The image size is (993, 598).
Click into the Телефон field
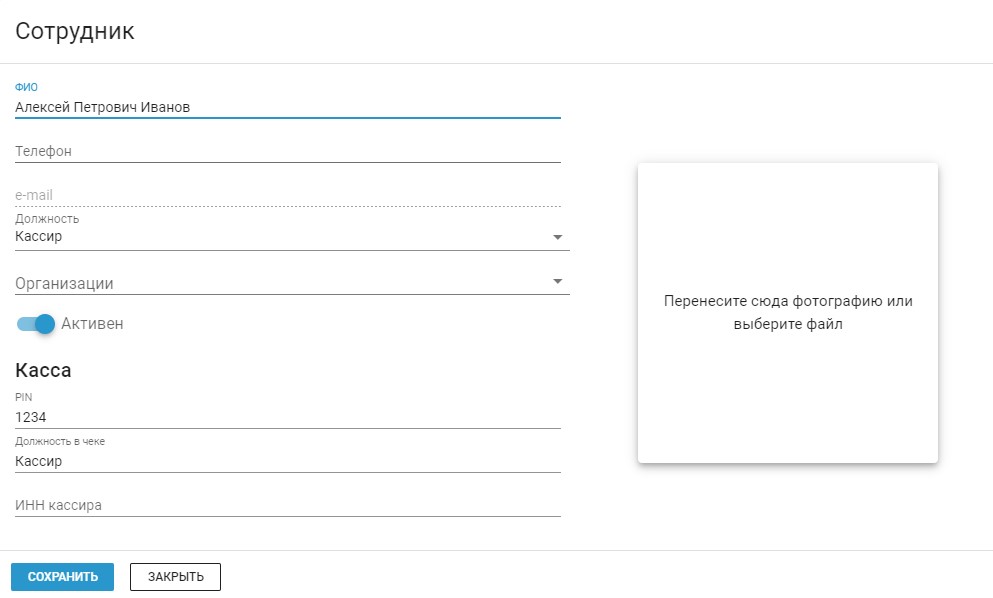pyautogui.click(x=288, y=151)
